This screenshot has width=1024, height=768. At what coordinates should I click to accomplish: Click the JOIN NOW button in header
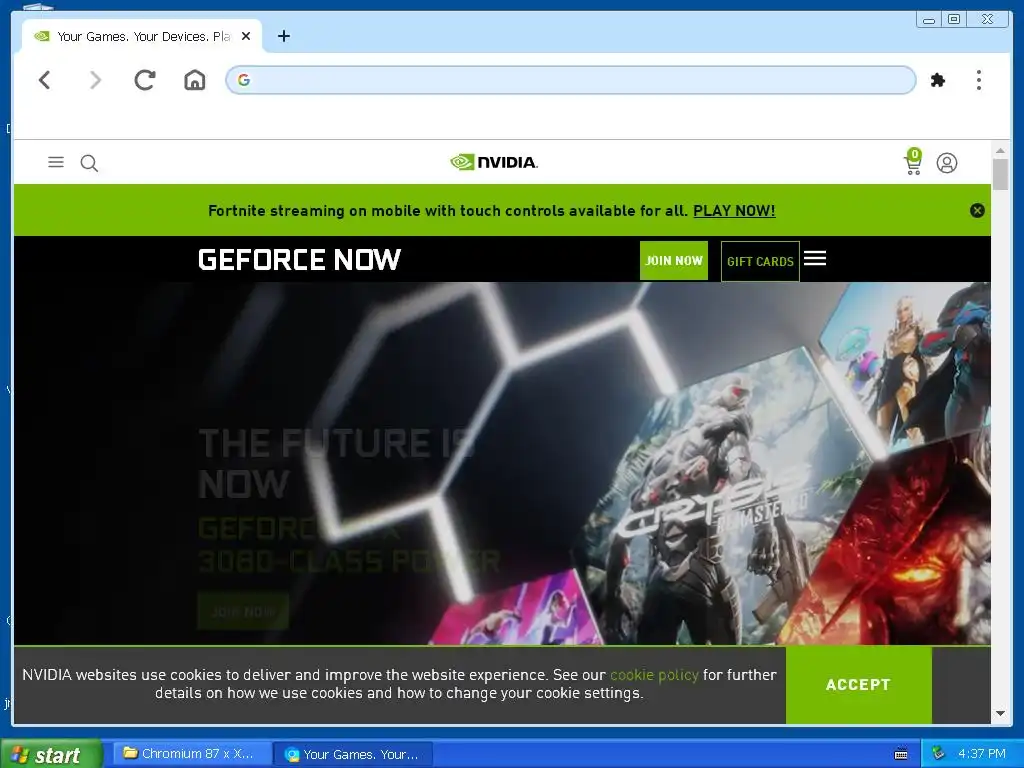pos(674,261)
